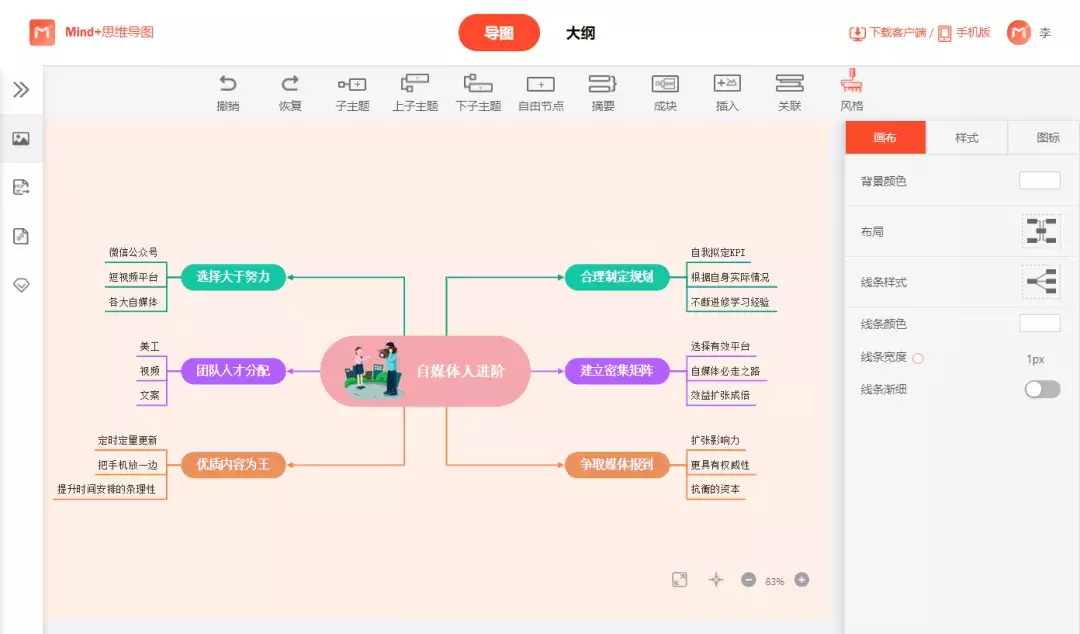The height and width of the screenshot is (634, 1080).
Task: Pick the 背景颜色 background color swatch
Action: (1039, 181)
